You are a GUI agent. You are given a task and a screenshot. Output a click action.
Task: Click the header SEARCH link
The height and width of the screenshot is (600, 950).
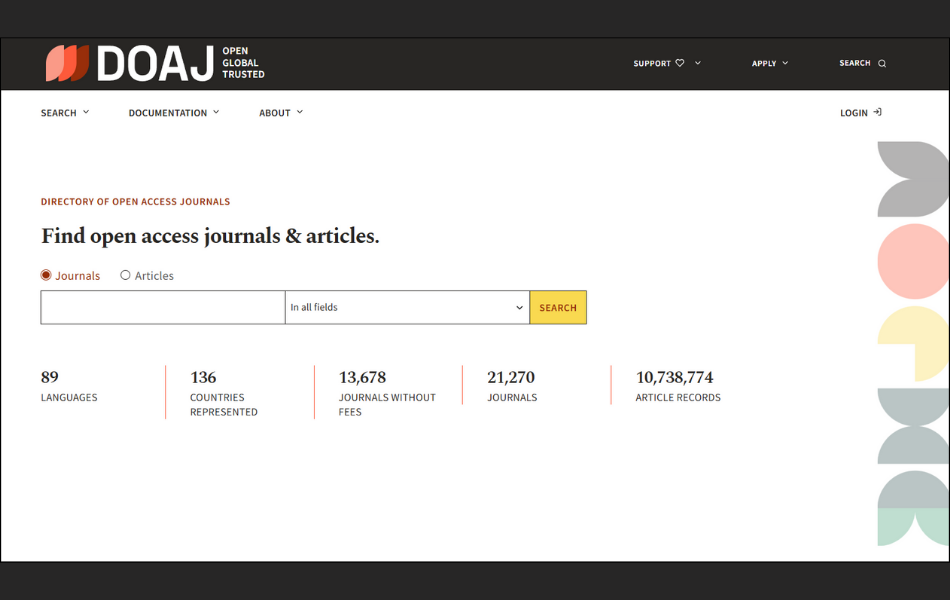[863, 63]
